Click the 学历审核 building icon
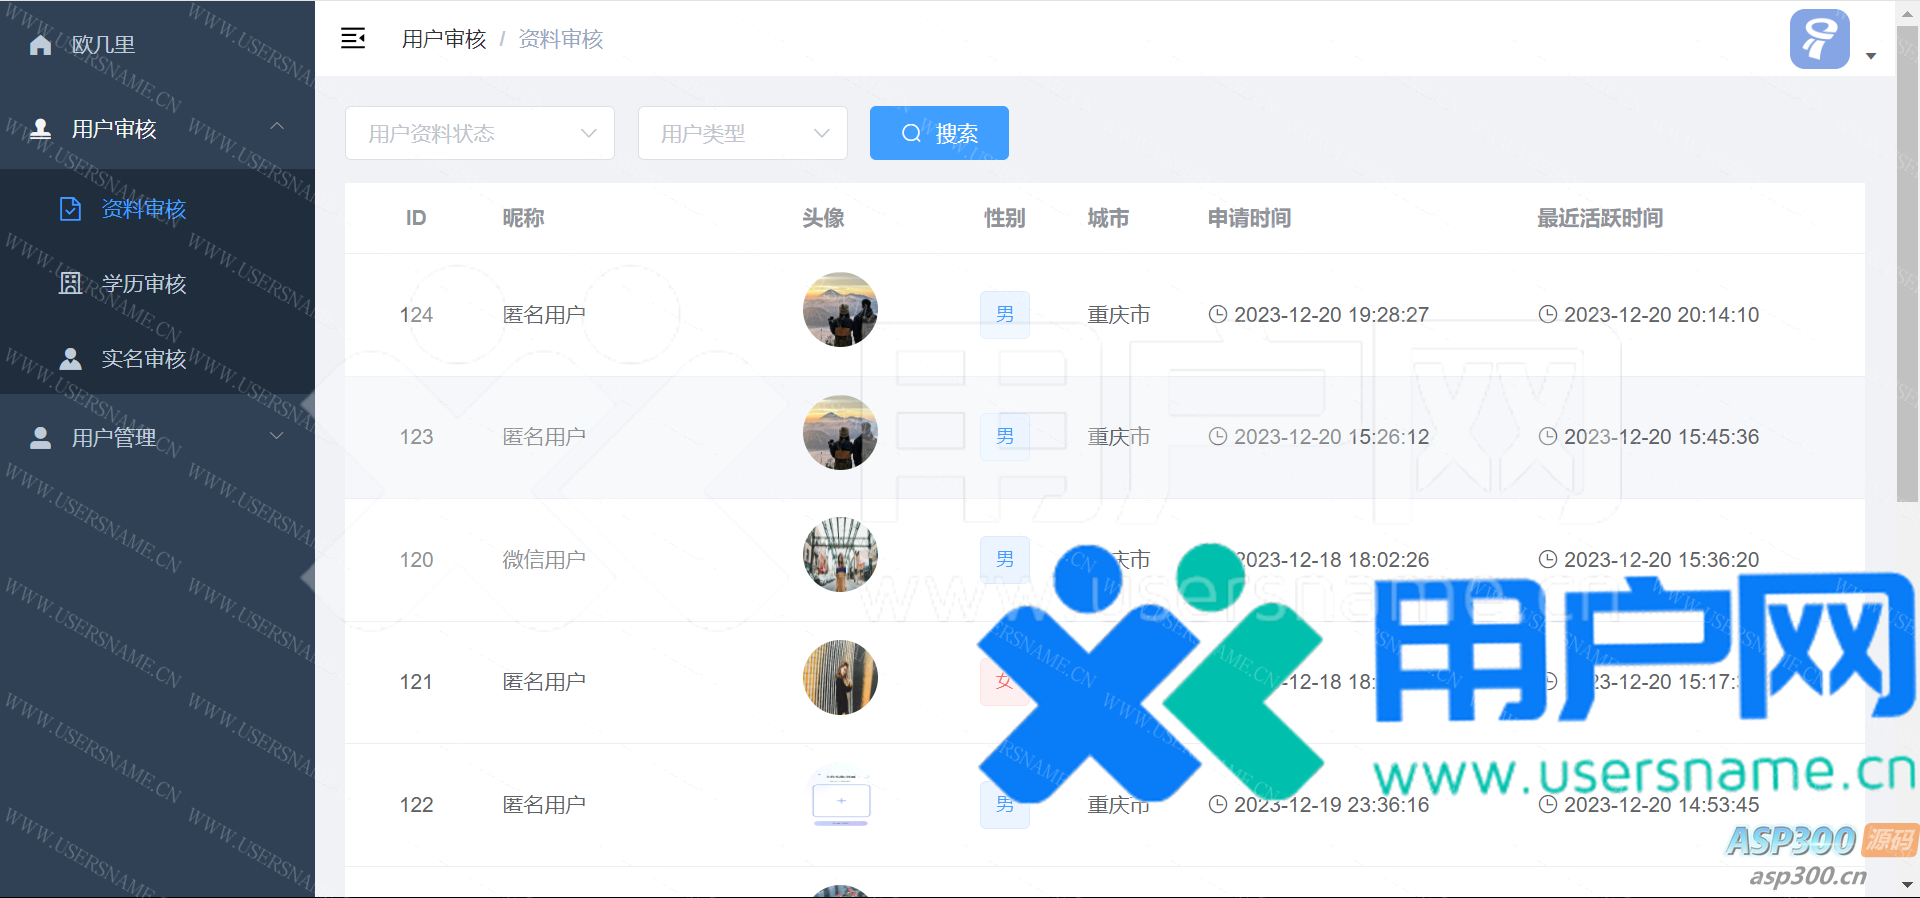The width and height of the screenshot is (1920, 898). pos(71,284)
